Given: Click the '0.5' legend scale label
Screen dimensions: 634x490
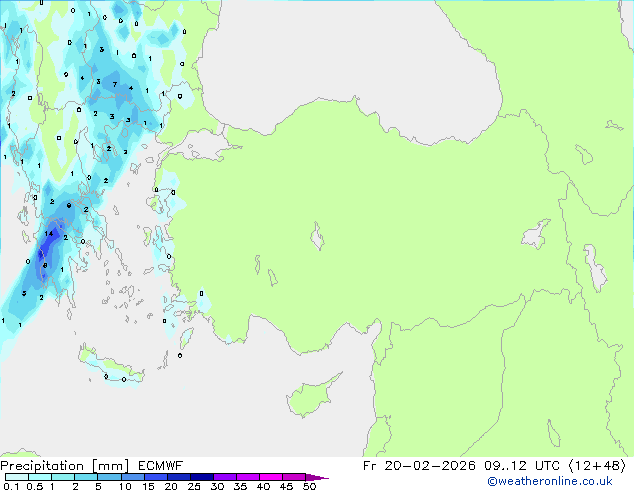Looking at the screenshot, I should tap(35, 486).
